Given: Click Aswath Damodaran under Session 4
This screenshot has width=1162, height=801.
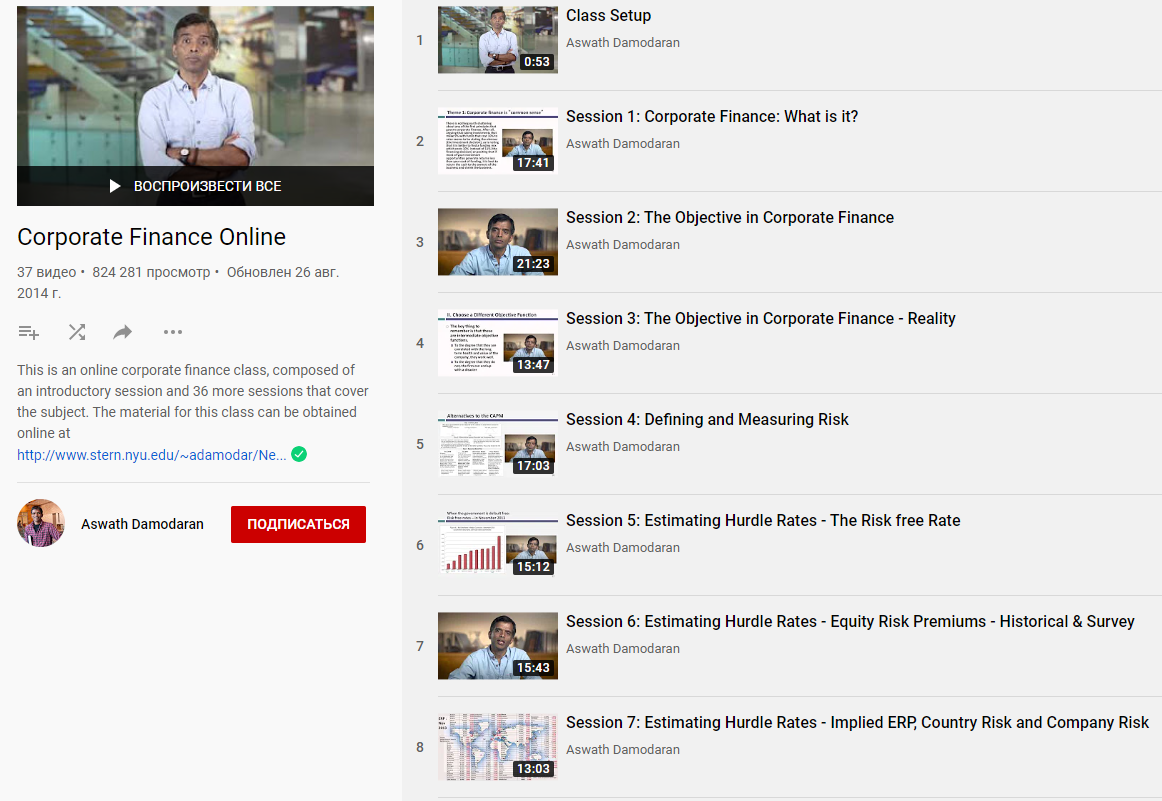Looking at the screenshot, I should point(622,447).
